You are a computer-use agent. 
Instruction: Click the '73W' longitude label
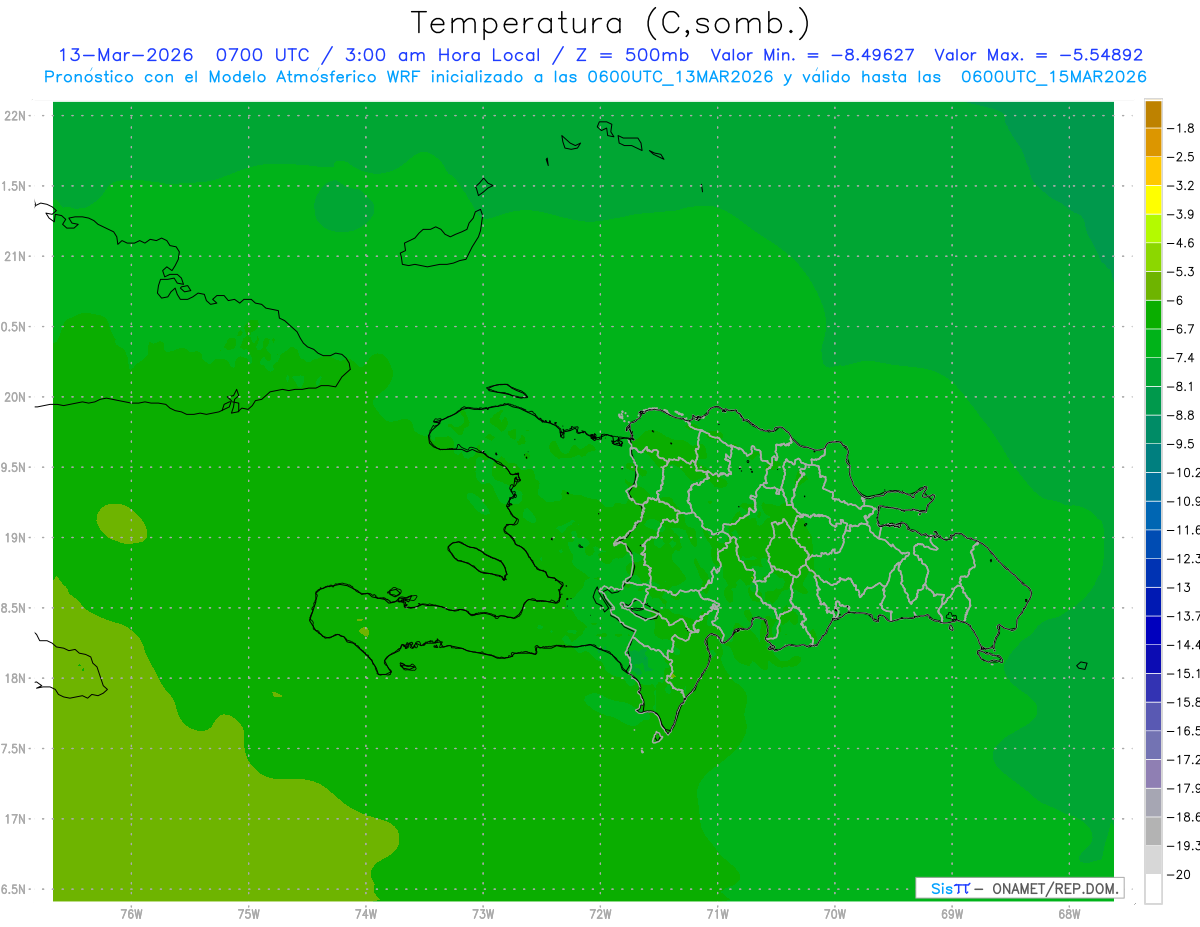pos(483,914)
